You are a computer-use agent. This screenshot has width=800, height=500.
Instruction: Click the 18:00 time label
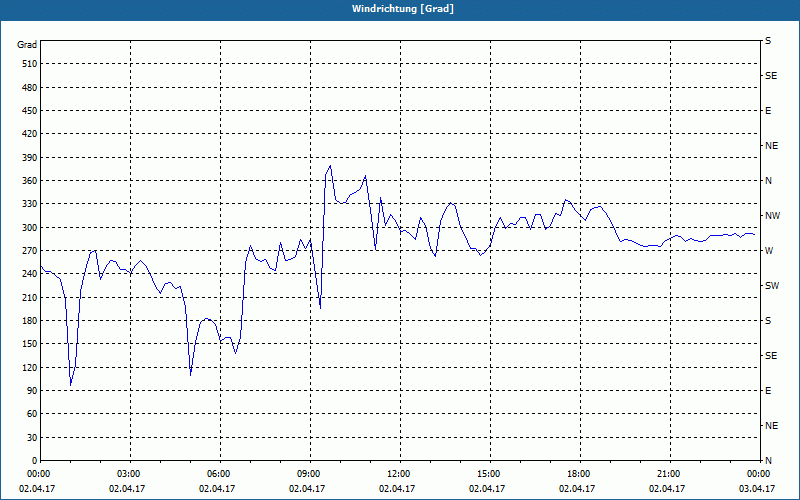[581, 474]
